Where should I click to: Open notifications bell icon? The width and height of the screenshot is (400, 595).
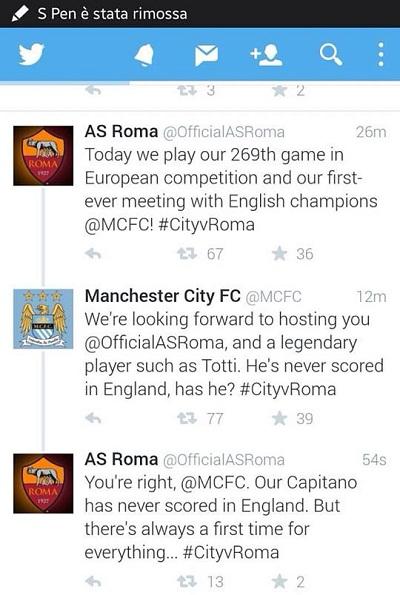pos(144,55)
